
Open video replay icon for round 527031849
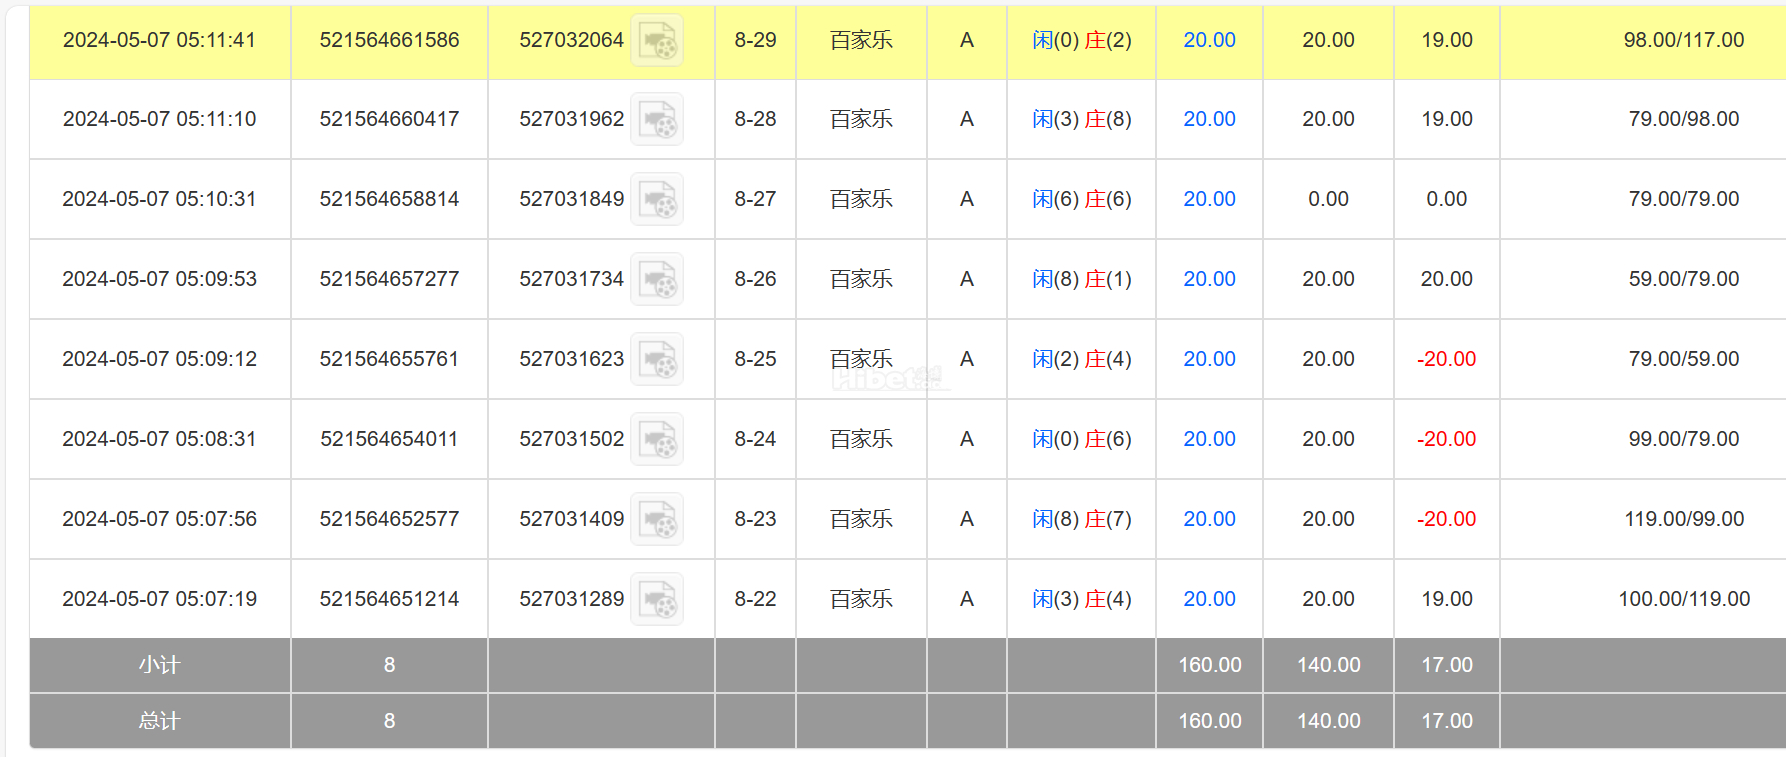pos(657,199)
